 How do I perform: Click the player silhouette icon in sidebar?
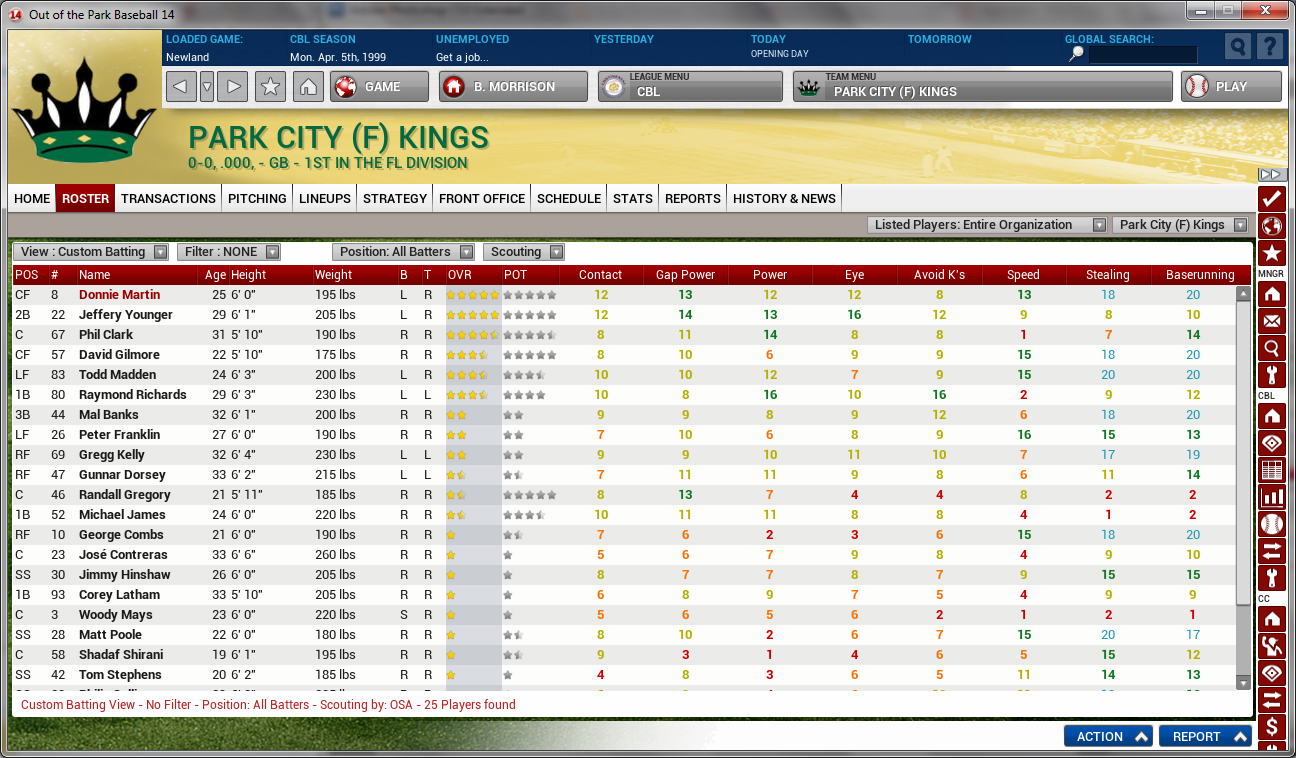(x=1271, y=645)
